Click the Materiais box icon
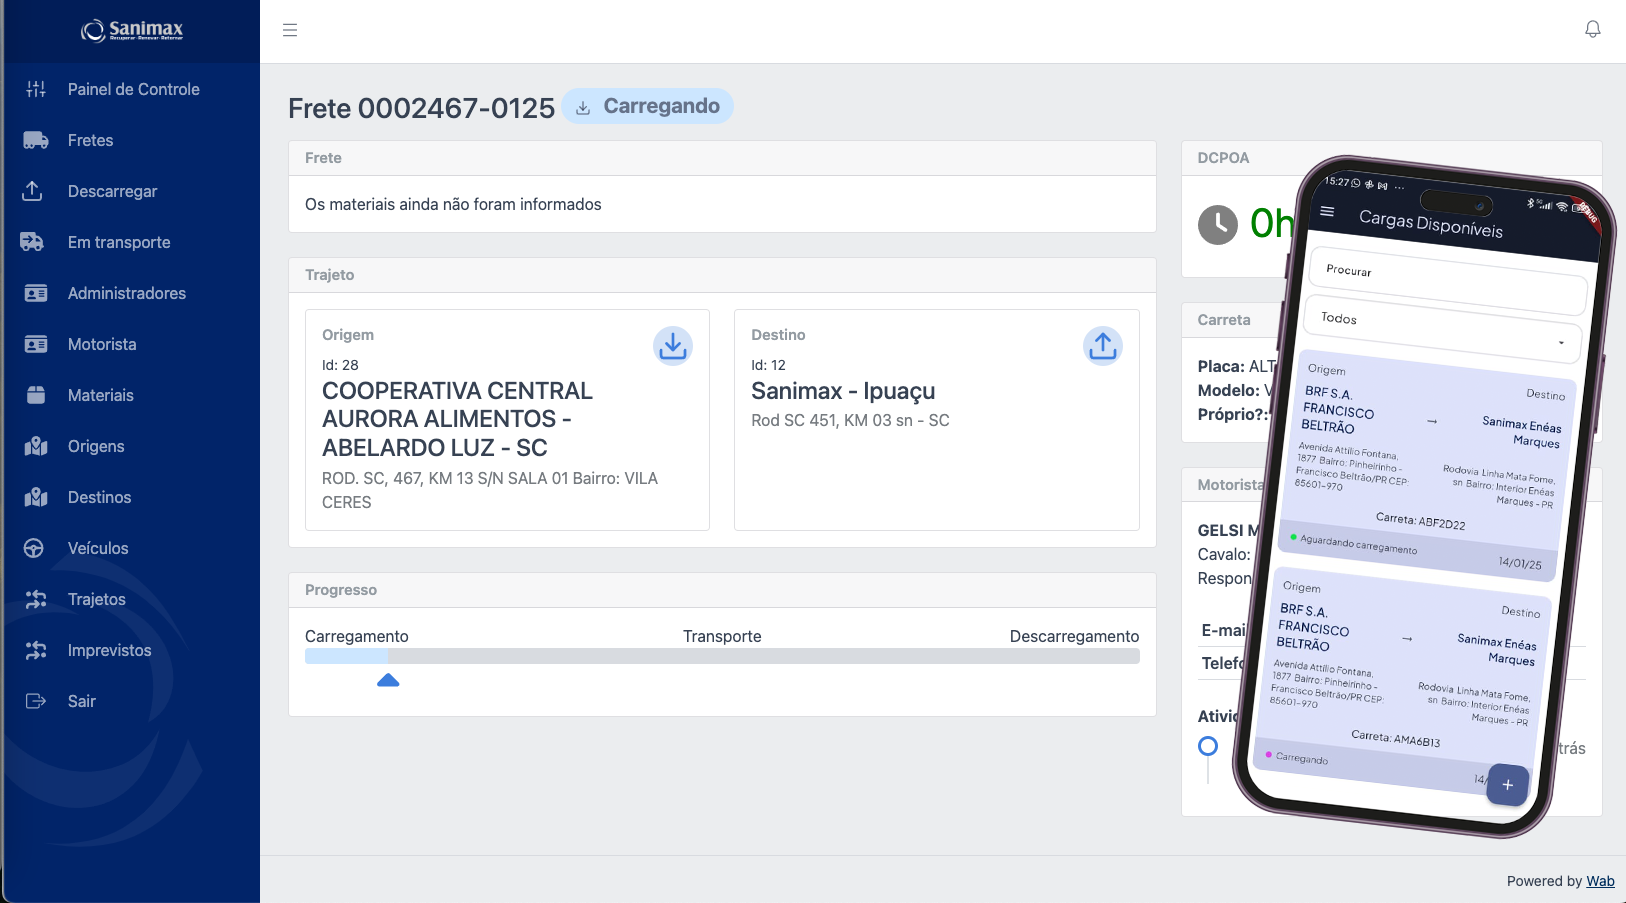The width and height of the screenshot is (1626, 903). click(36, 395)
